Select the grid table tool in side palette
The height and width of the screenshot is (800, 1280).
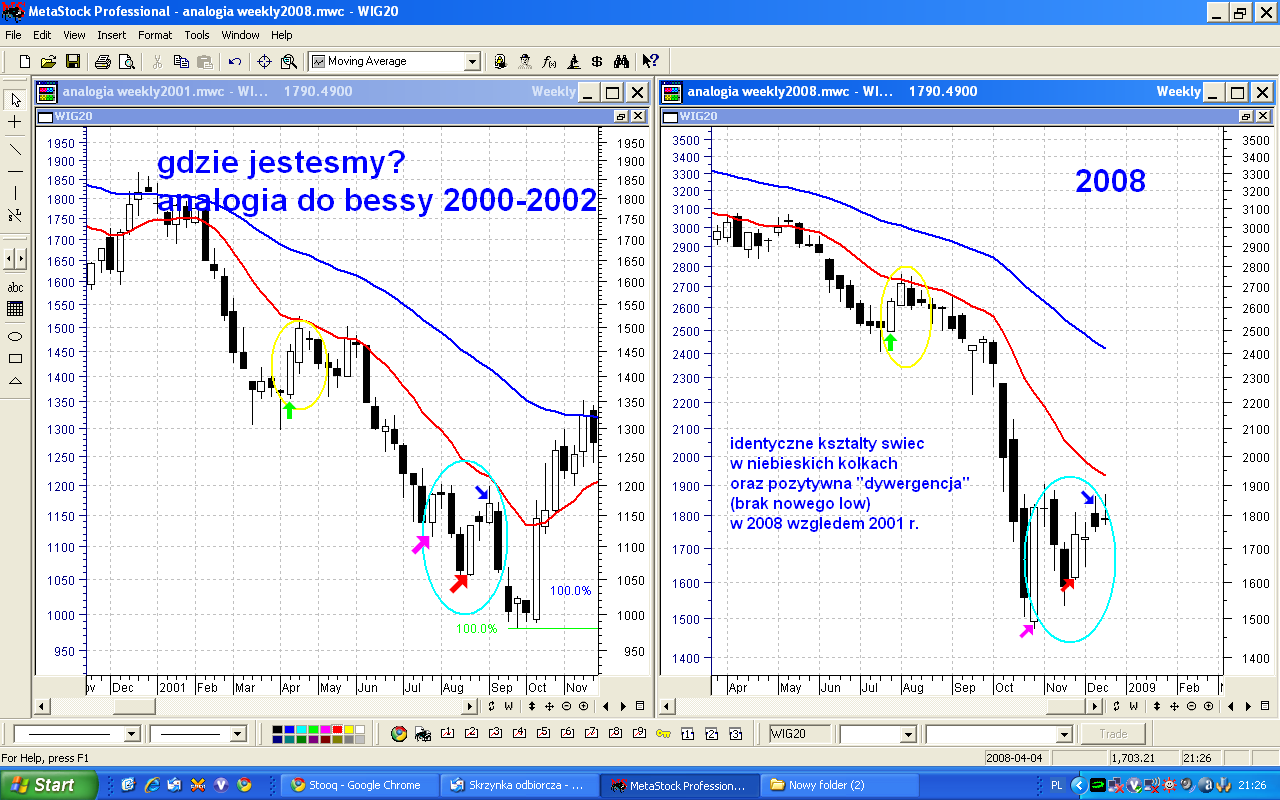(15, 310)
